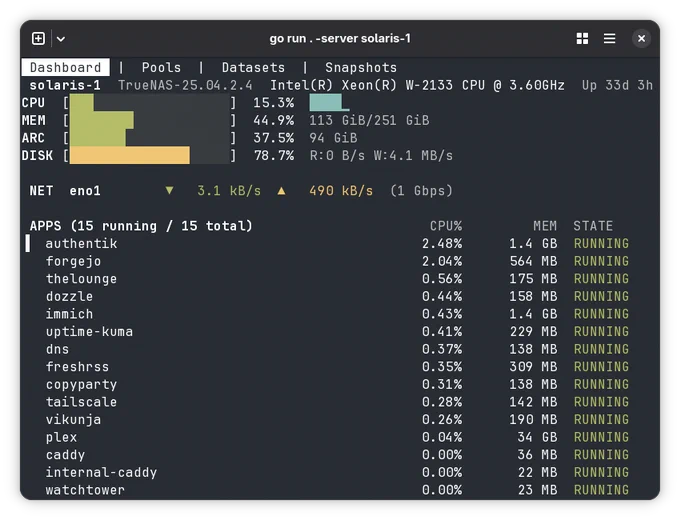Click the STATE column header
This screenshot has width=680, height=520.
[593, 226]
